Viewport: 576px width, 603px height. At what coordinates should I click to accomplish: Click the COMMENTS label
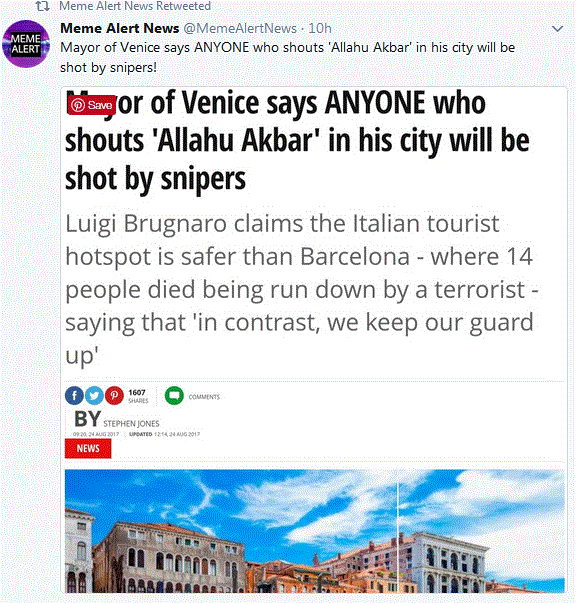[204, 397]
